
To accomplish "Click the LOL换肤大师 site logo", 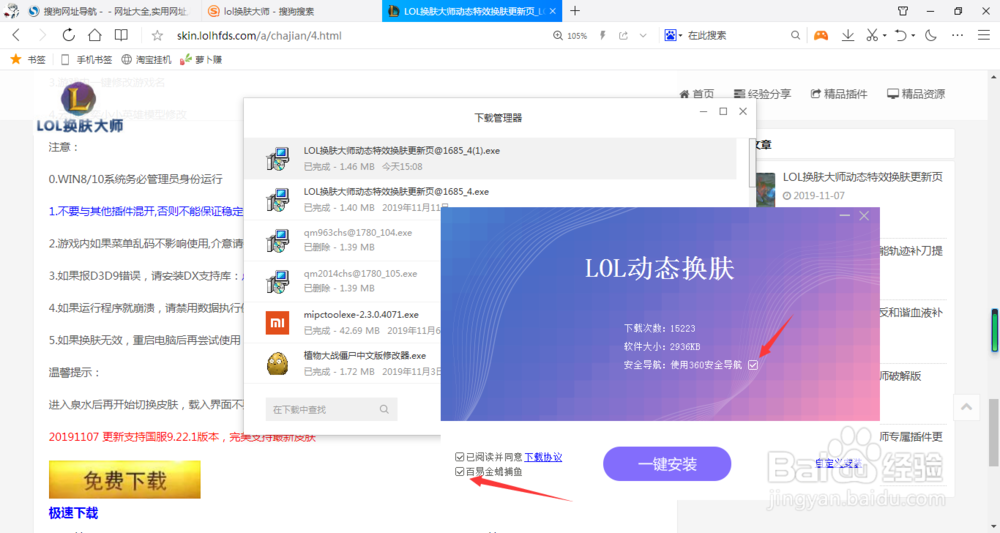I will pyautogui.click(x=80, y=107).
